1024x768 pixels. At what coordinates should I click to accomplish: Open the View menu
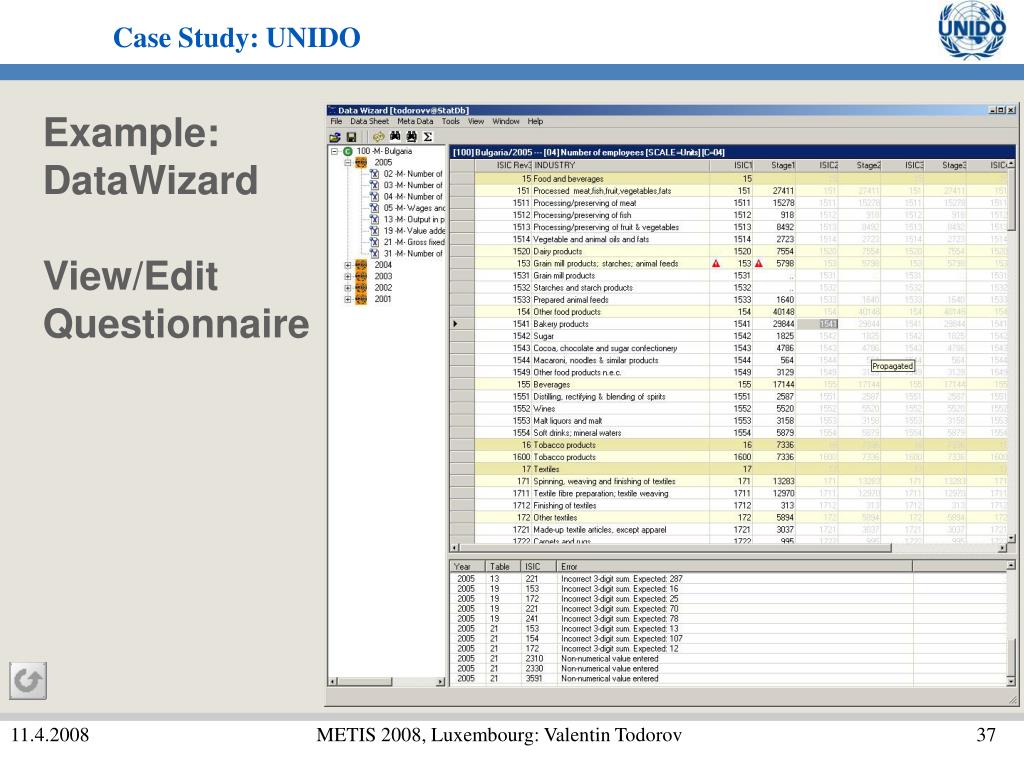click(476, 121)
